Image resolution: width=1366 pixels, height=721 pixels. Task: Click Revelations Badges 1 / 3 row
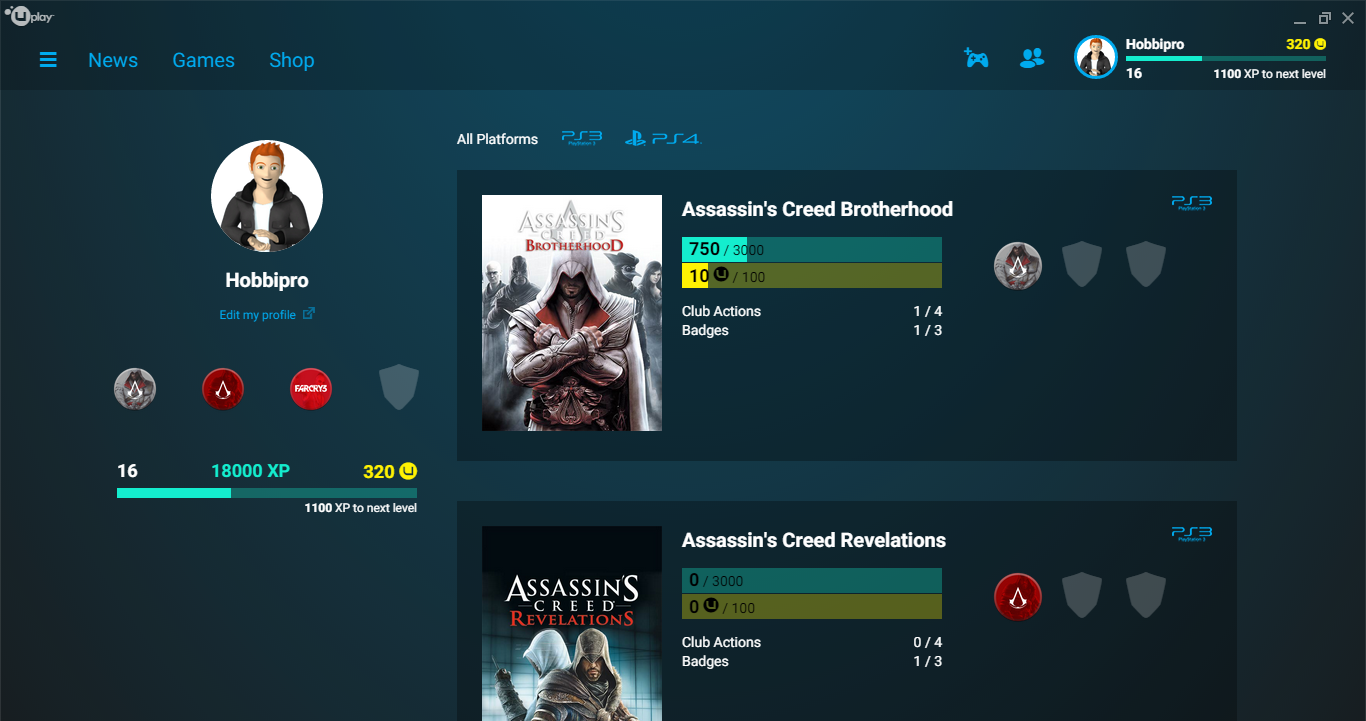point(812,661)
